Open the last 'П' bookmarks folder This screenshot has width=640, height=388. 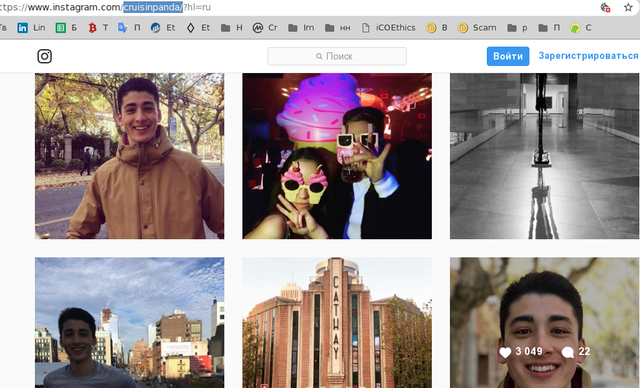[549, 28]
